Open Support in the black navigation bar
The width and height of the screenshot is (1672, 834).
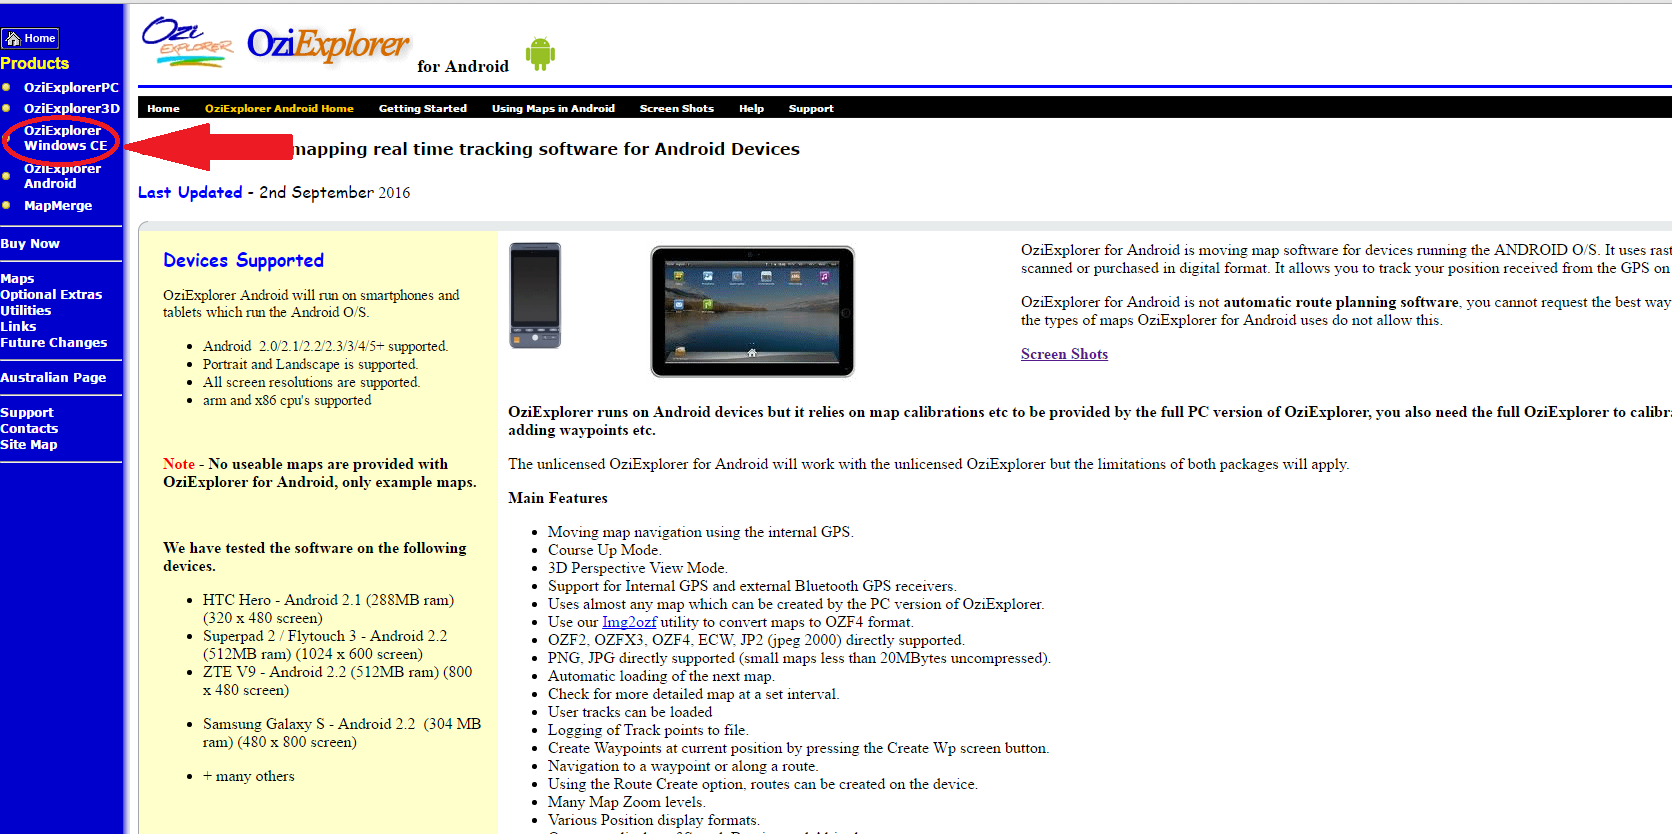click(x=811, y=108)
